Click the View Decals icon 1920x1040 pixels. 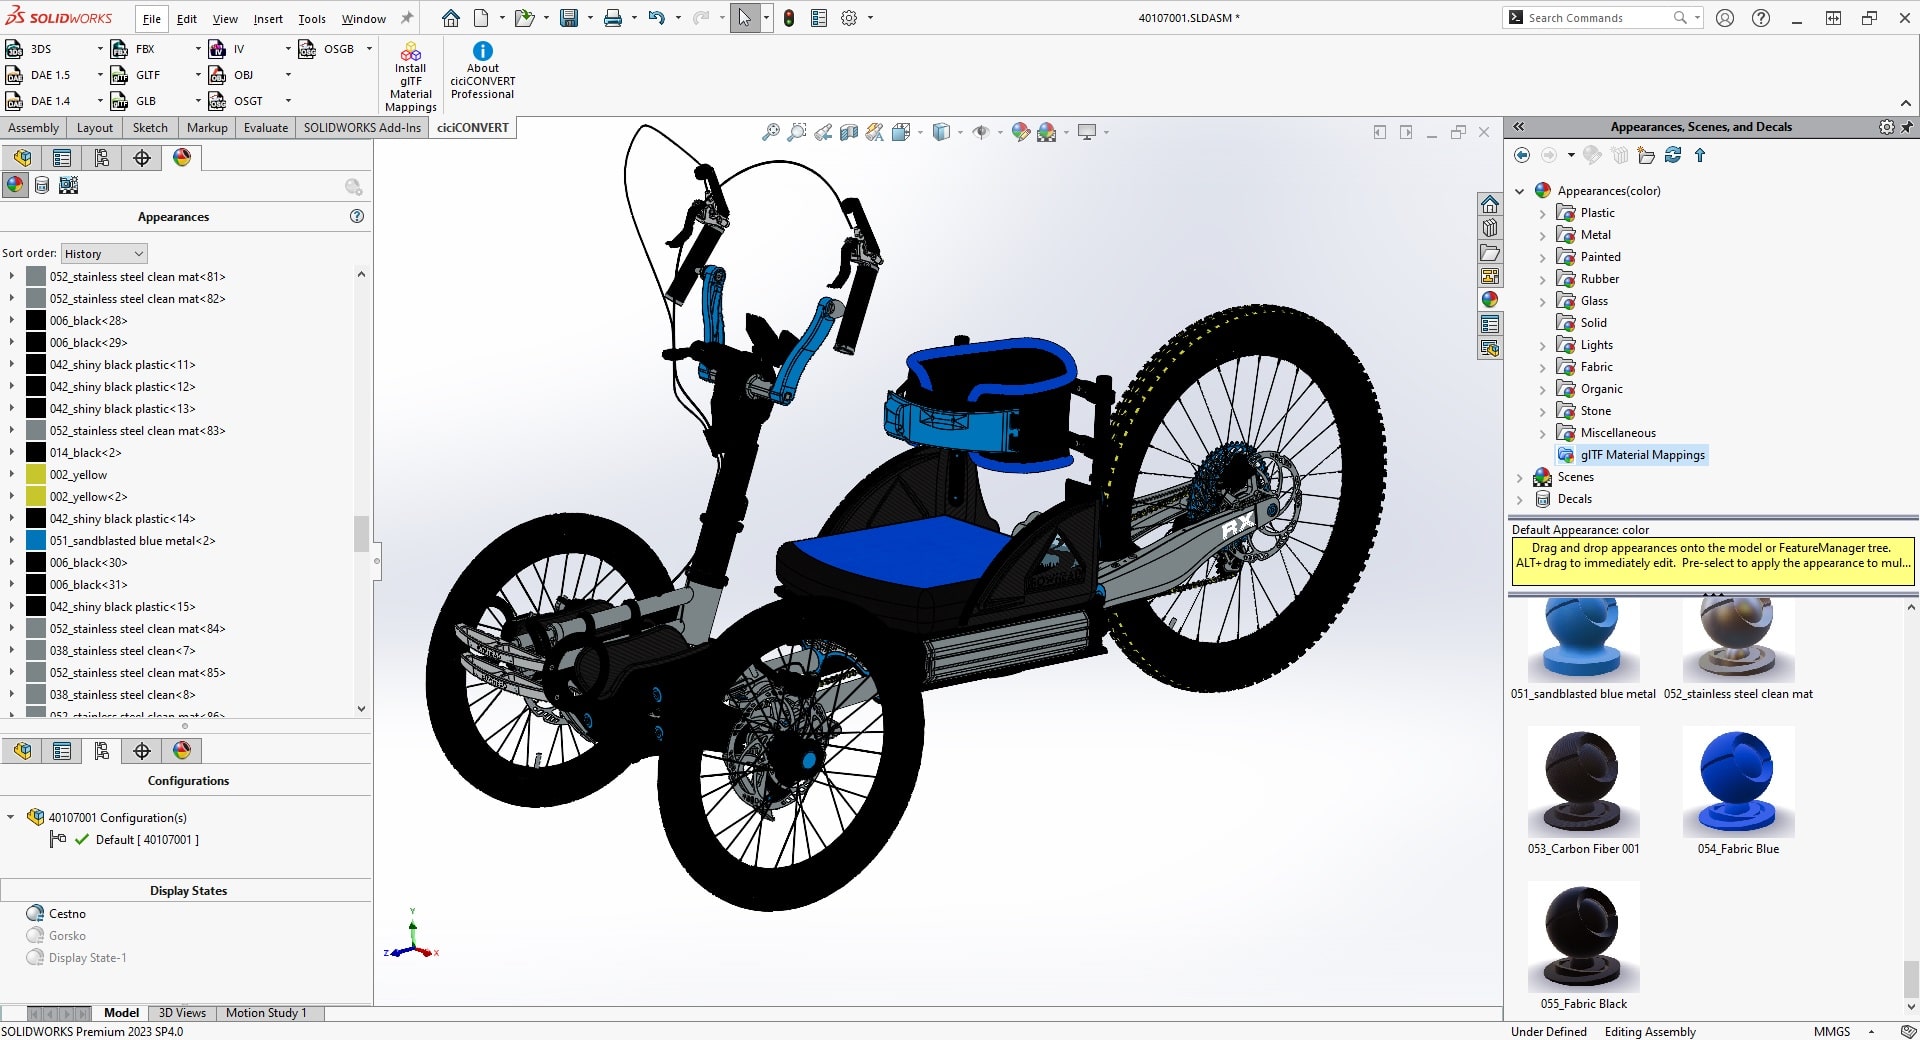point(42,185)
